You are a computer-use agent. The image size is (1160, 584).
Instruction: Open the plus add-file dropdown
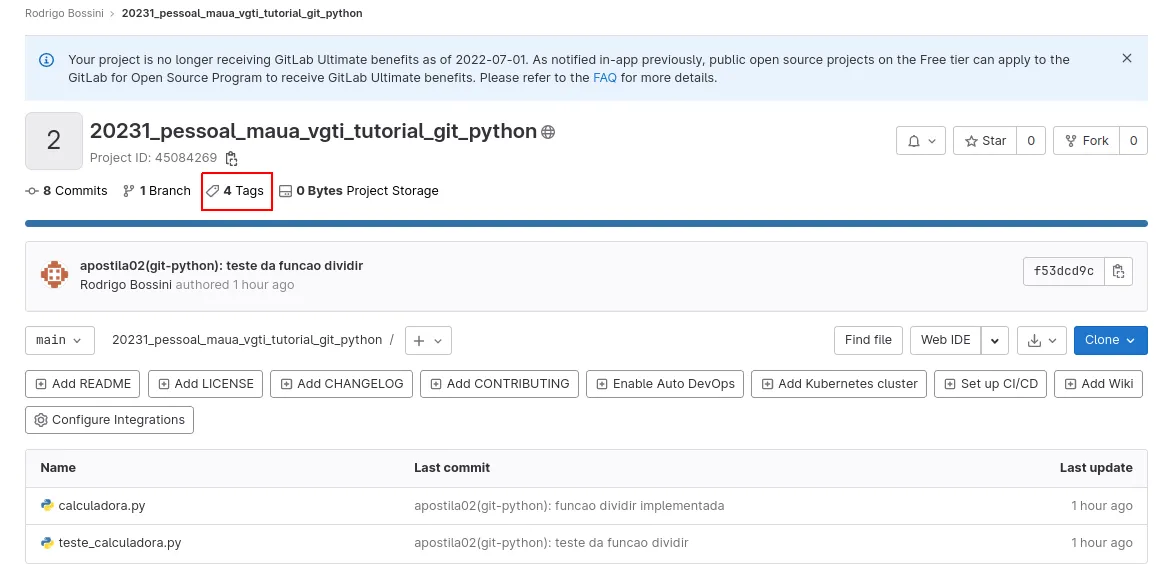(428, 340)
